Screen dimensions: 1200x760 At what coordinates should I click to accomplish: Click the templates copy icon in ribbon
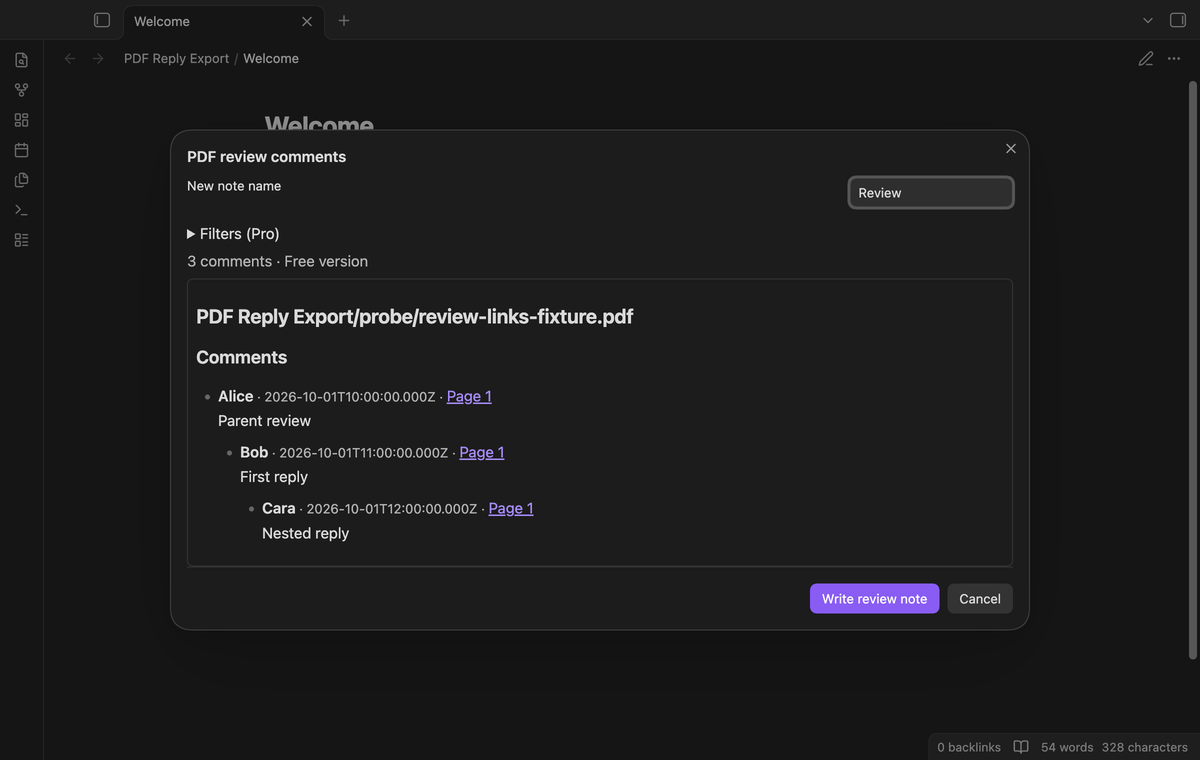pyautogui.click(x=21, y=180)
